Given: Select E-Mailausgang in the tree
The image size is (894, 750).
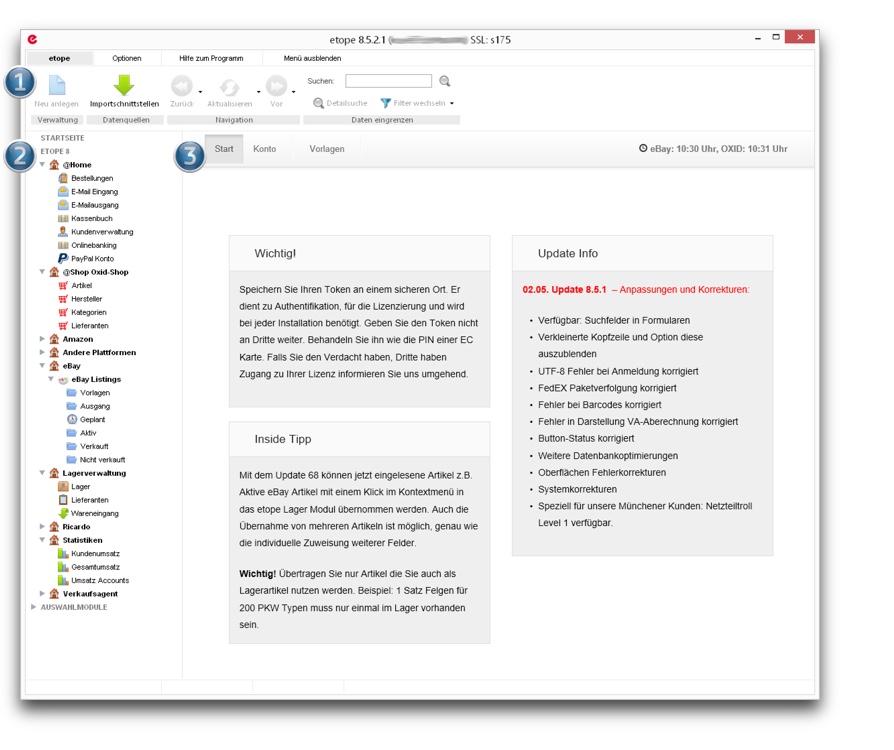Looking at the screenshot, I should click(95, 205).
